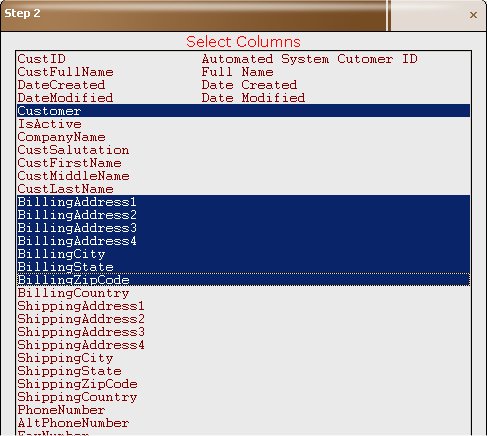The image size is (487, 436).
Task: Select the CustID column row
Action: coord(243,59)
